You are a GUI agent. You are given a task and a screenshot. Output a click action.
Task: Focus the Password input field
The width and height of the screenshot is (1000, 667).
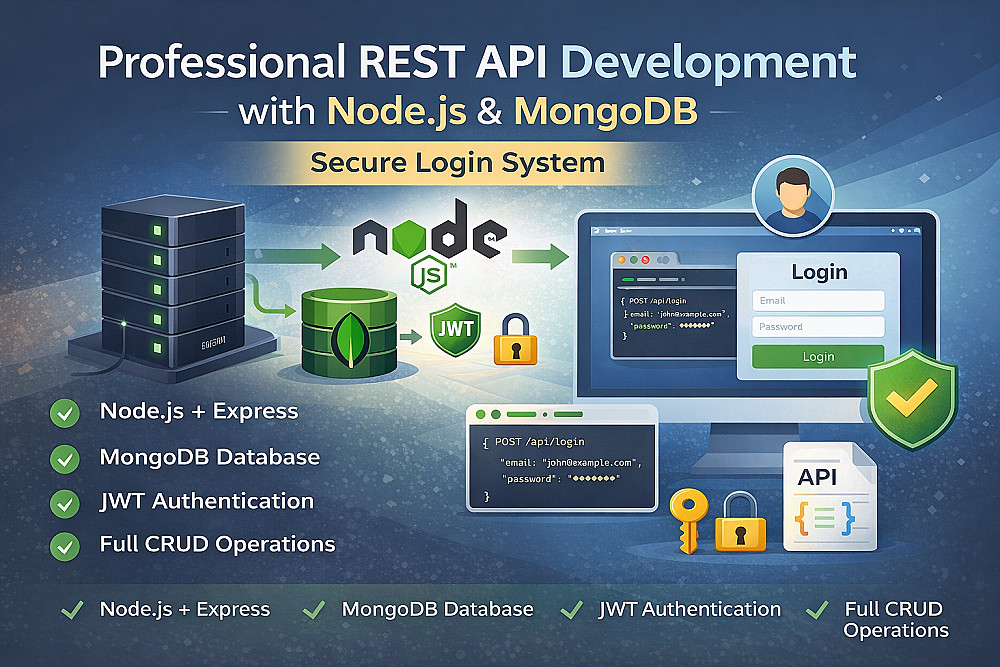coord(818,326)
